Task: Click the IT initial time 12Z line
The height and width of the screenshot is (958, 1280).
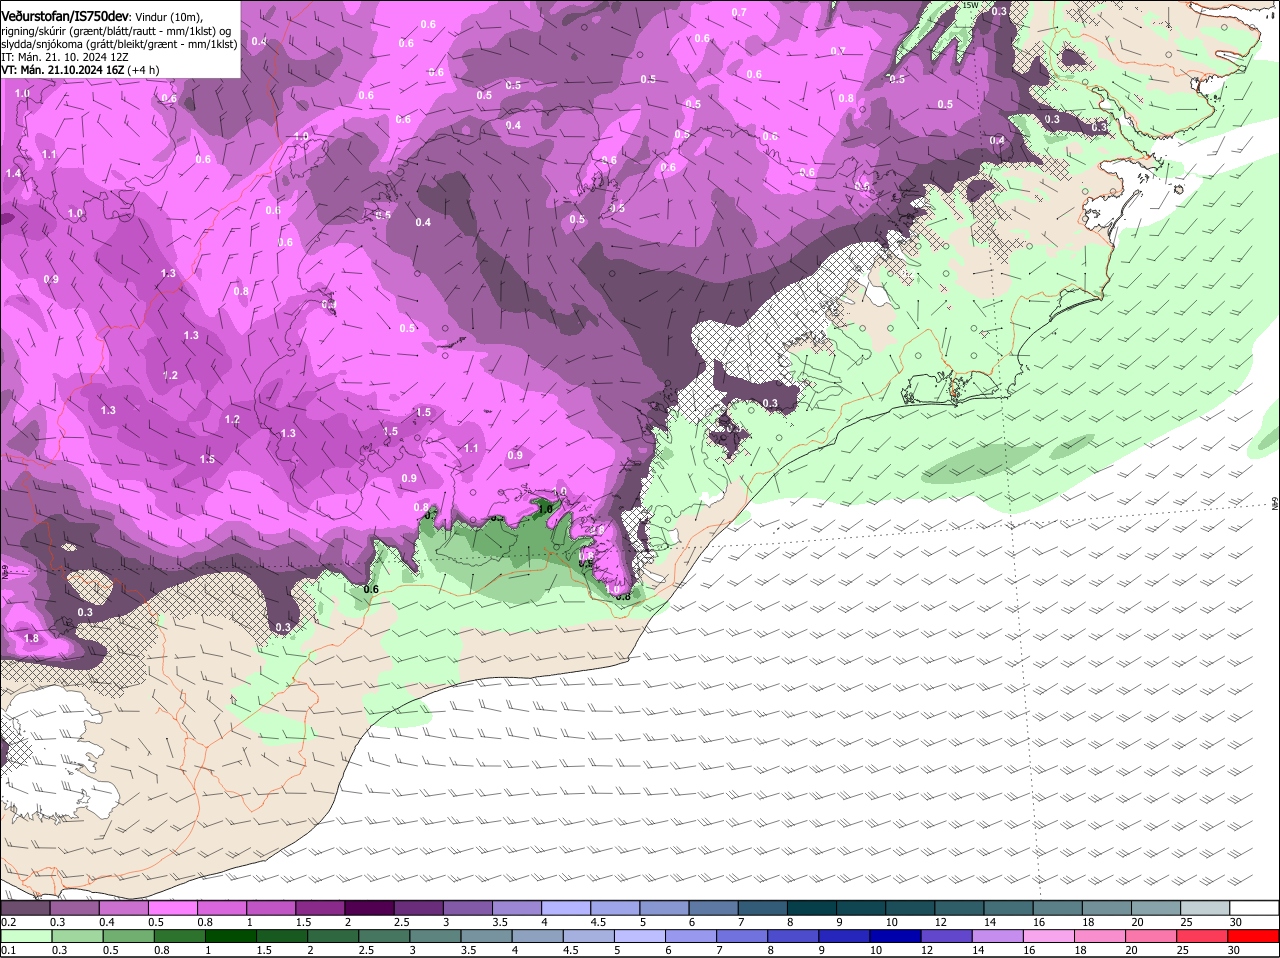Action: [x=65, y=57]
